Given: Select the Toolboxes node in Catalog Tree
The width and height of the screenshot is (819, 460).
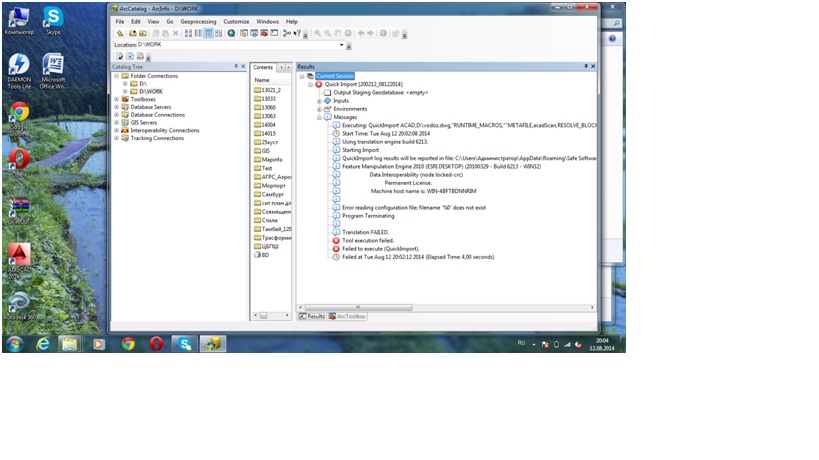Looking at the screenshot, I should tap(143, 99).
